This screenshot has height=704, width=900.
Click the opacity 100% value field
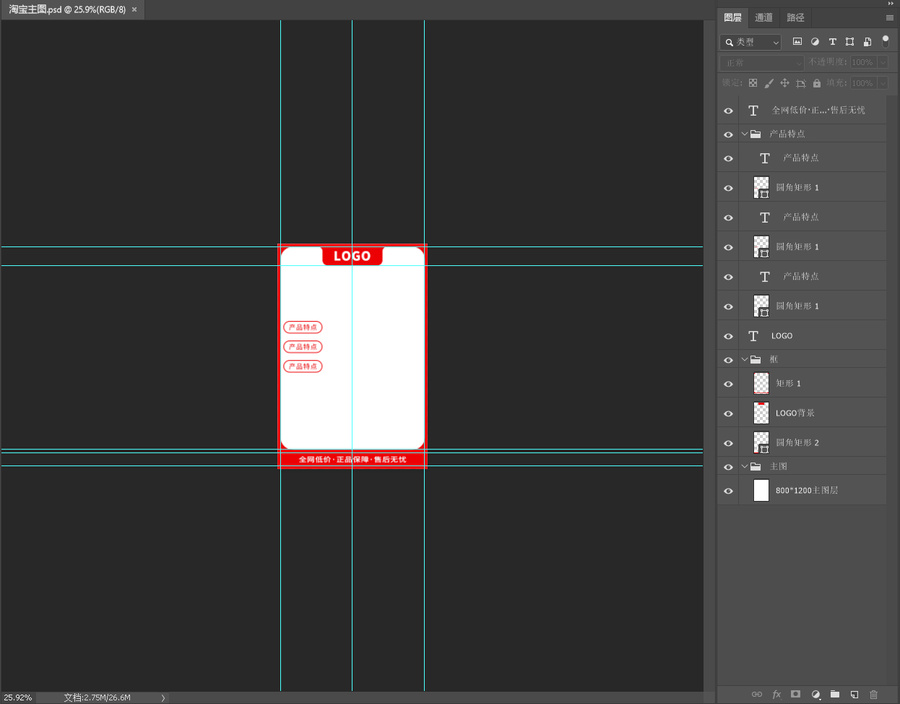pos(863,62)
